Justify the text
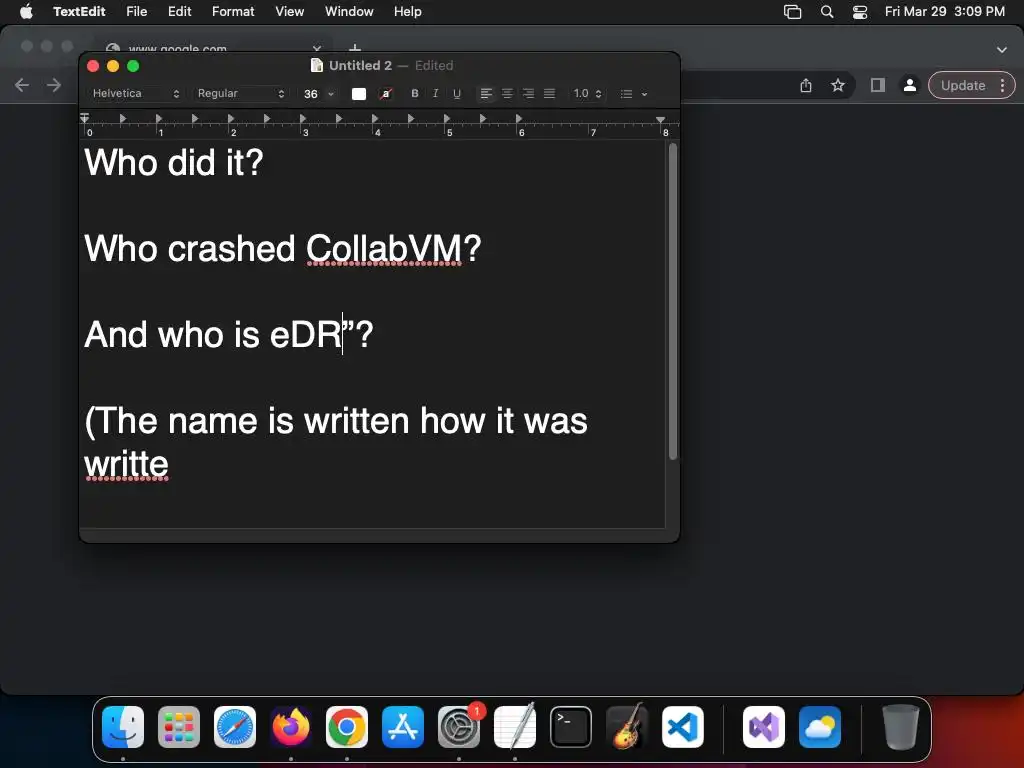The height and width of the screenshot is (768, 1024). (549, 93)
